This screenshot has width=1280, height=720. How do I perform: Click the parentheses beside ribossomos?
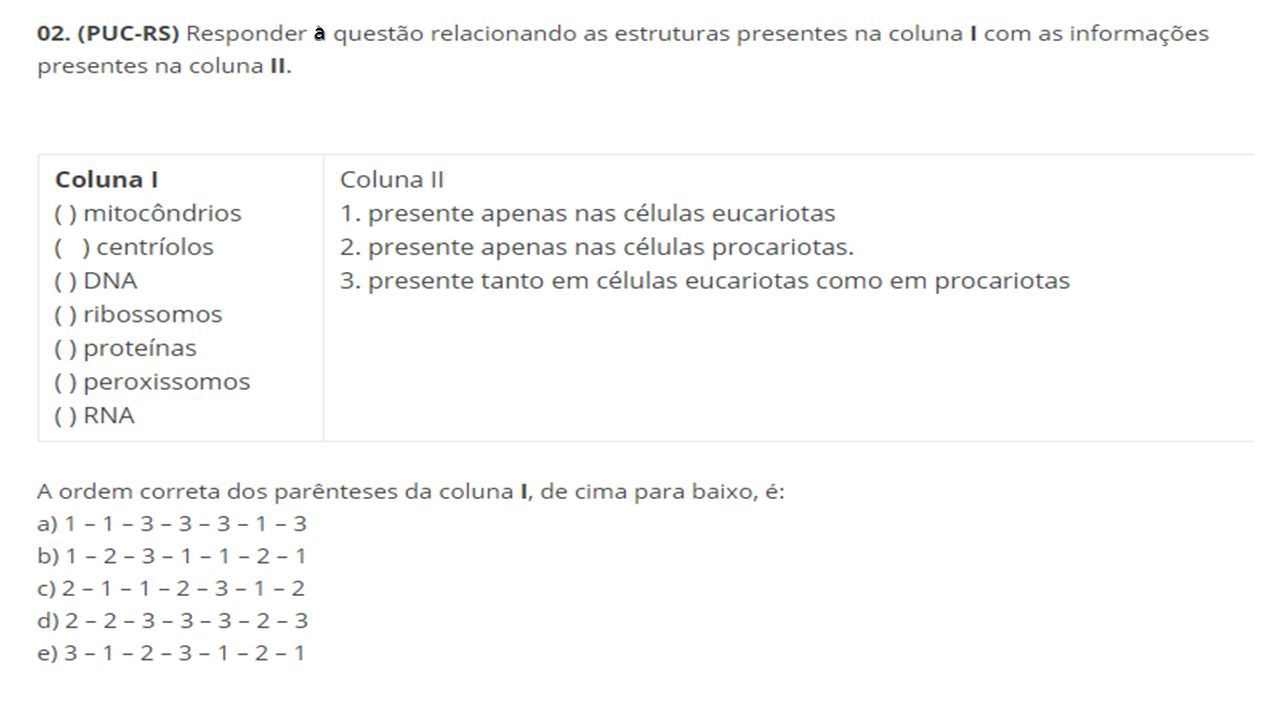click(66, 314)
